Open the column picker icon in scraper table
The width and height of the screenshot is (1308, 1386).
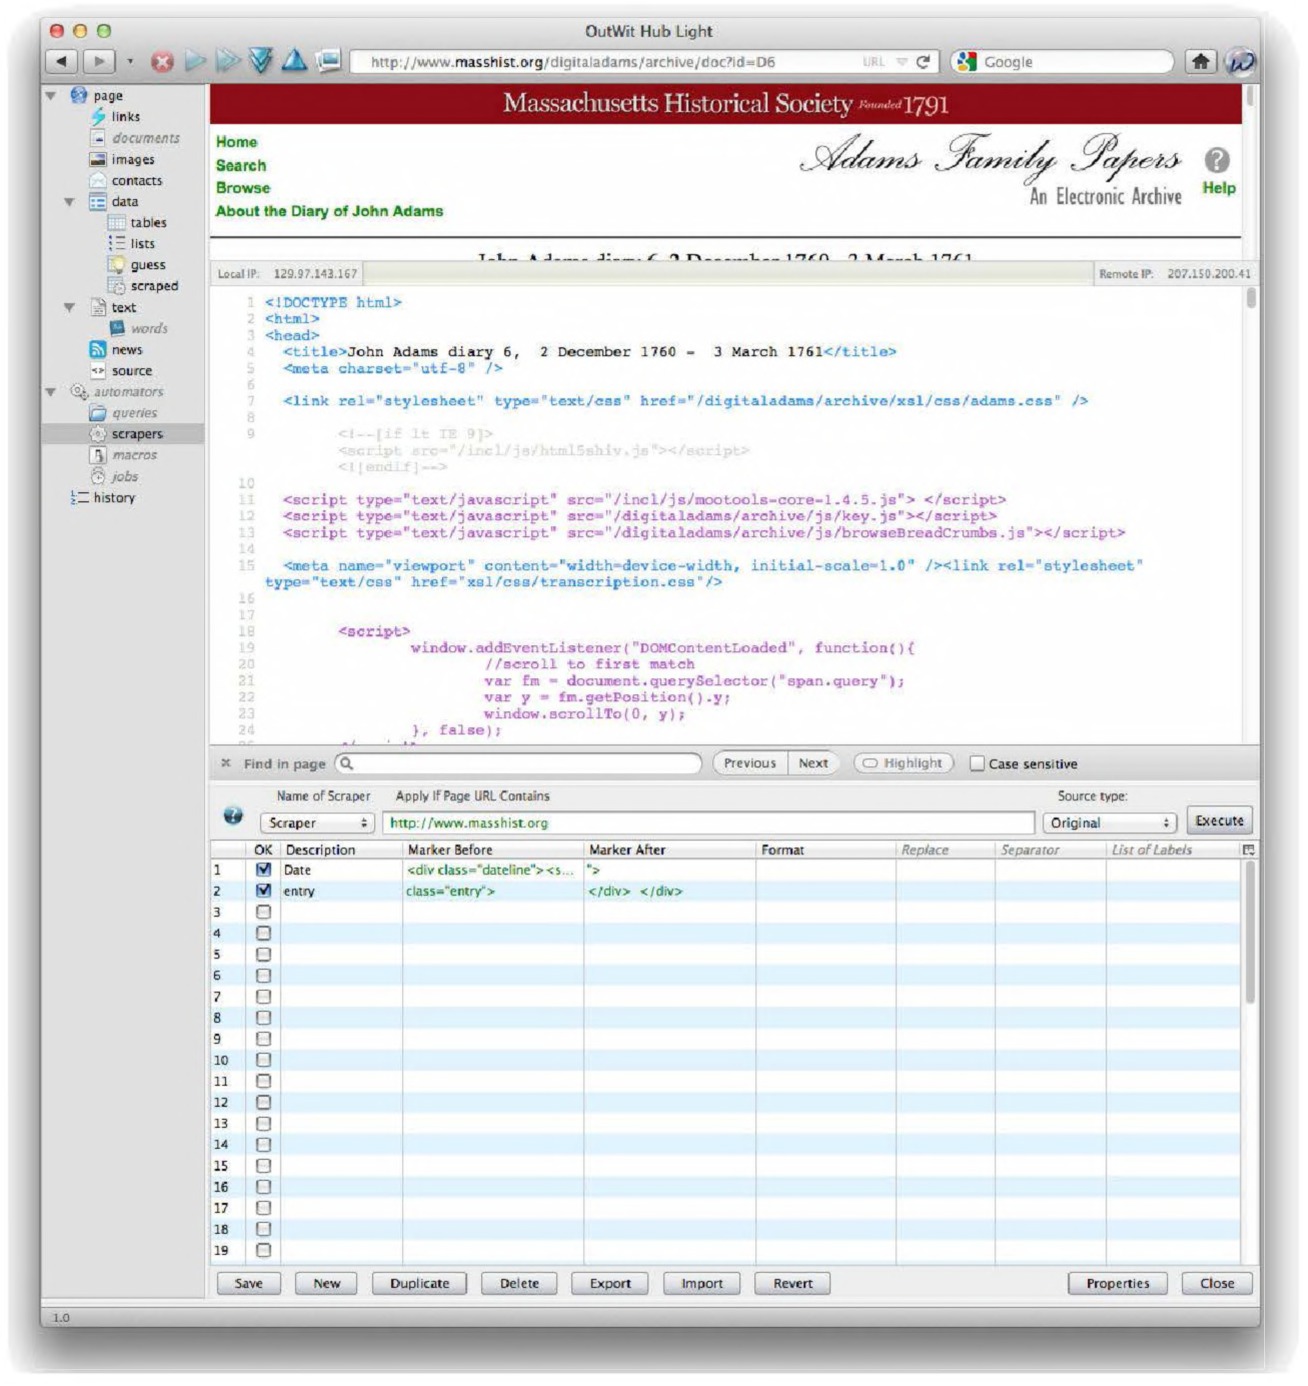[1248, 850]
